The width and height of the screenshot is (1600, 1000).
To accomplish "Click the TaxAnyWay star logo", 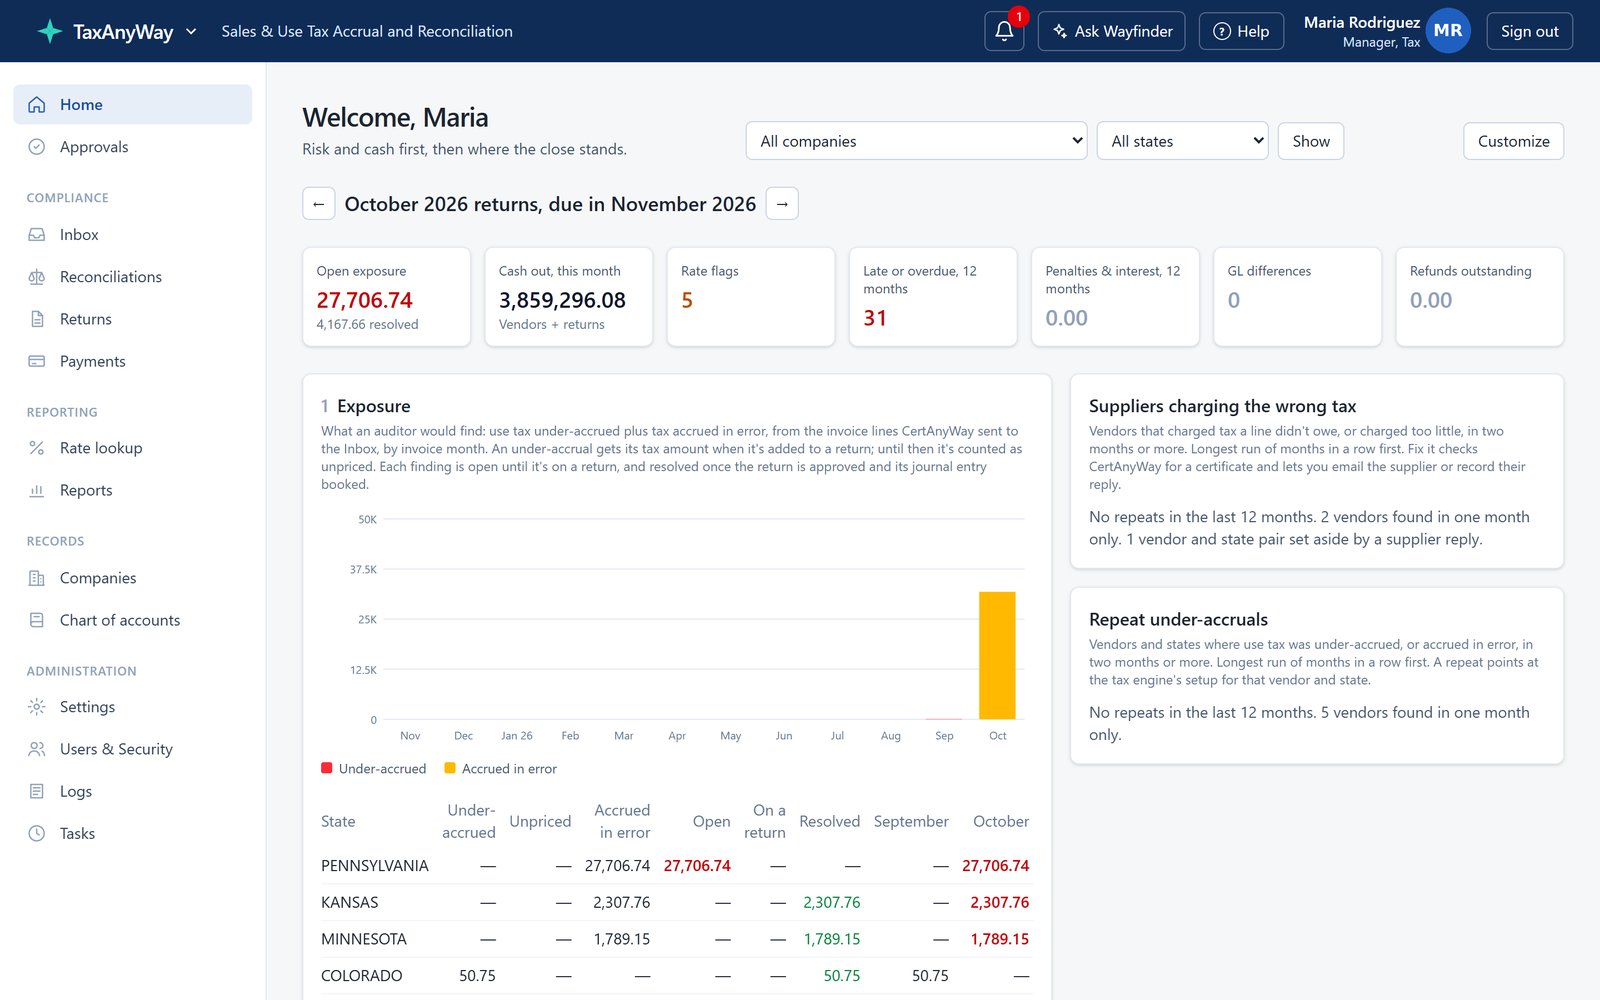I will (x=49, y=31).
